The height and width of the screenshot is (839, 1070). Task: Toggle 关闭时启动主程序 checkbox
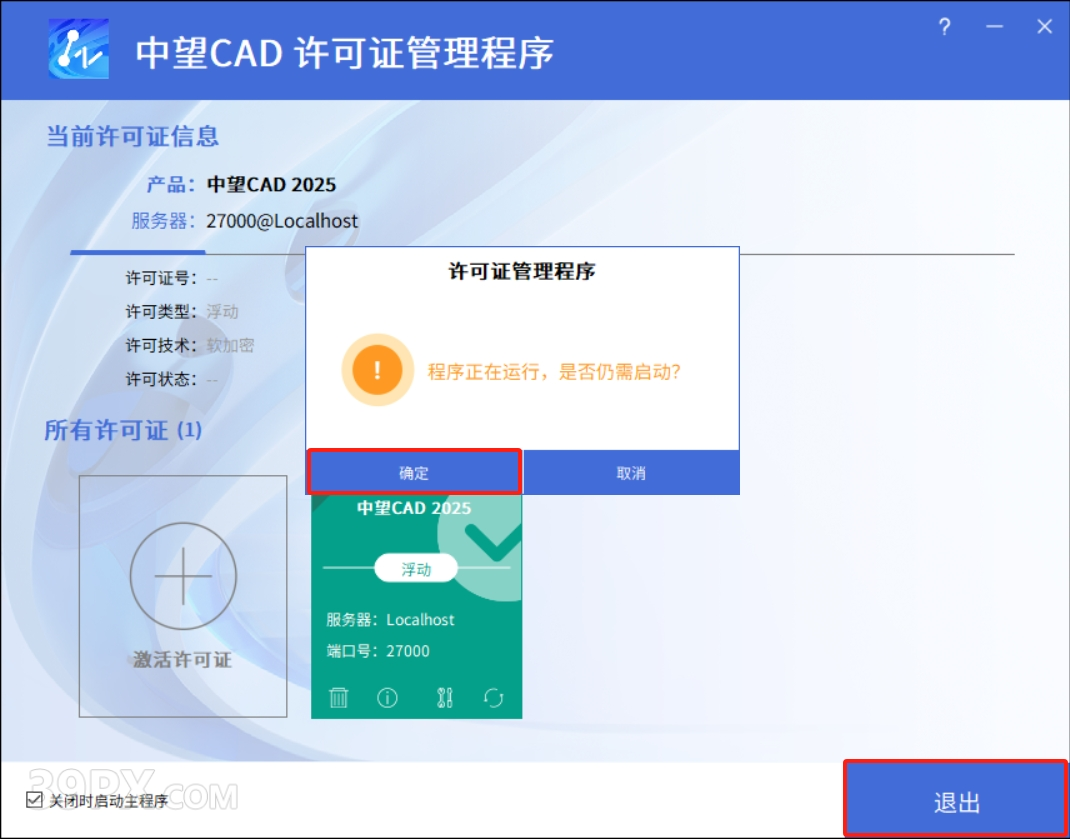[34, 799]
